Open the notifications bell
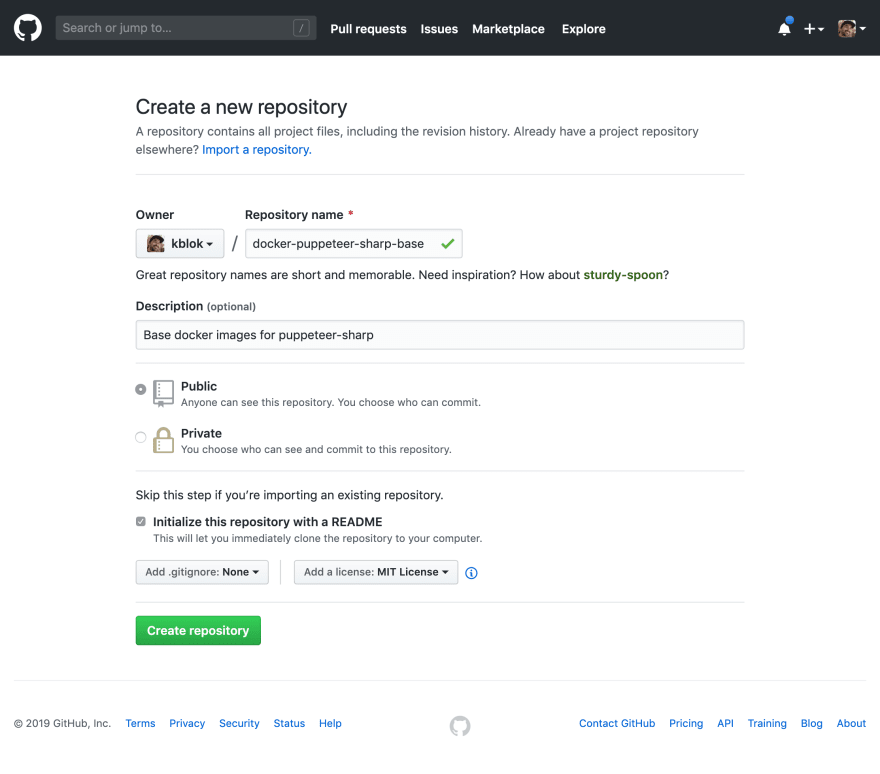Viewport: 880px width, 774px height. tap(785, 28)
